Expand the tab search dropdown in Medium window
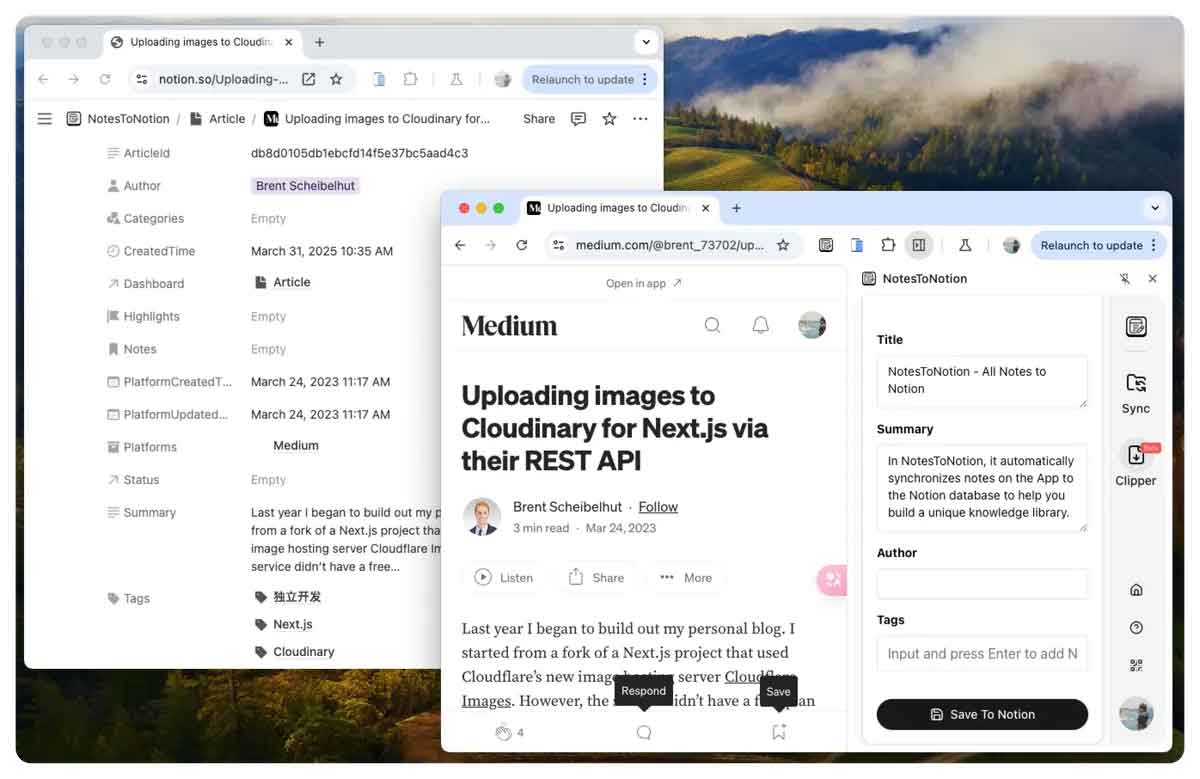This screenshot has width=1200, height=779. 1154,208
